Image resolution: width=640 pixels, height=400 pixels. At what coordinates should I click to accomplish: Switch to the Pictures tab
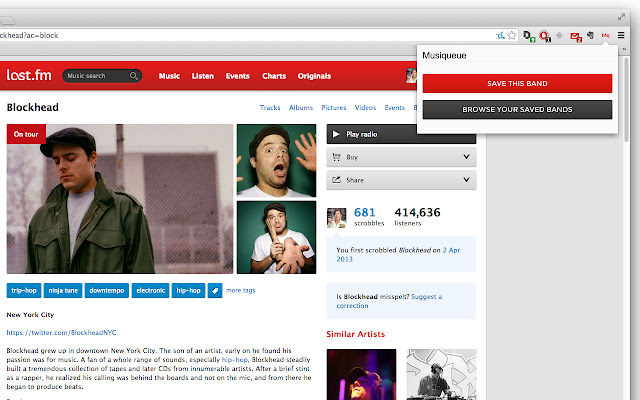[x=334, y=108]
